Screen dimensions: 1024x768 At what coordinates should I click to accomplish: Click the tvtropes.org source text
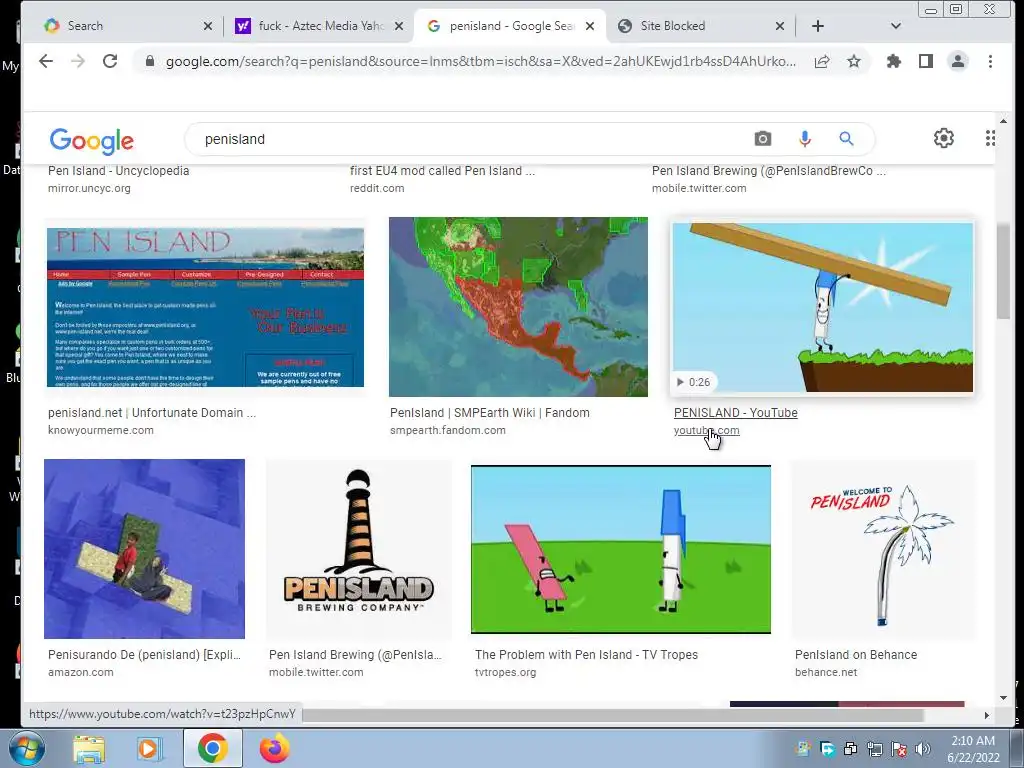click(x=505, y=672)
